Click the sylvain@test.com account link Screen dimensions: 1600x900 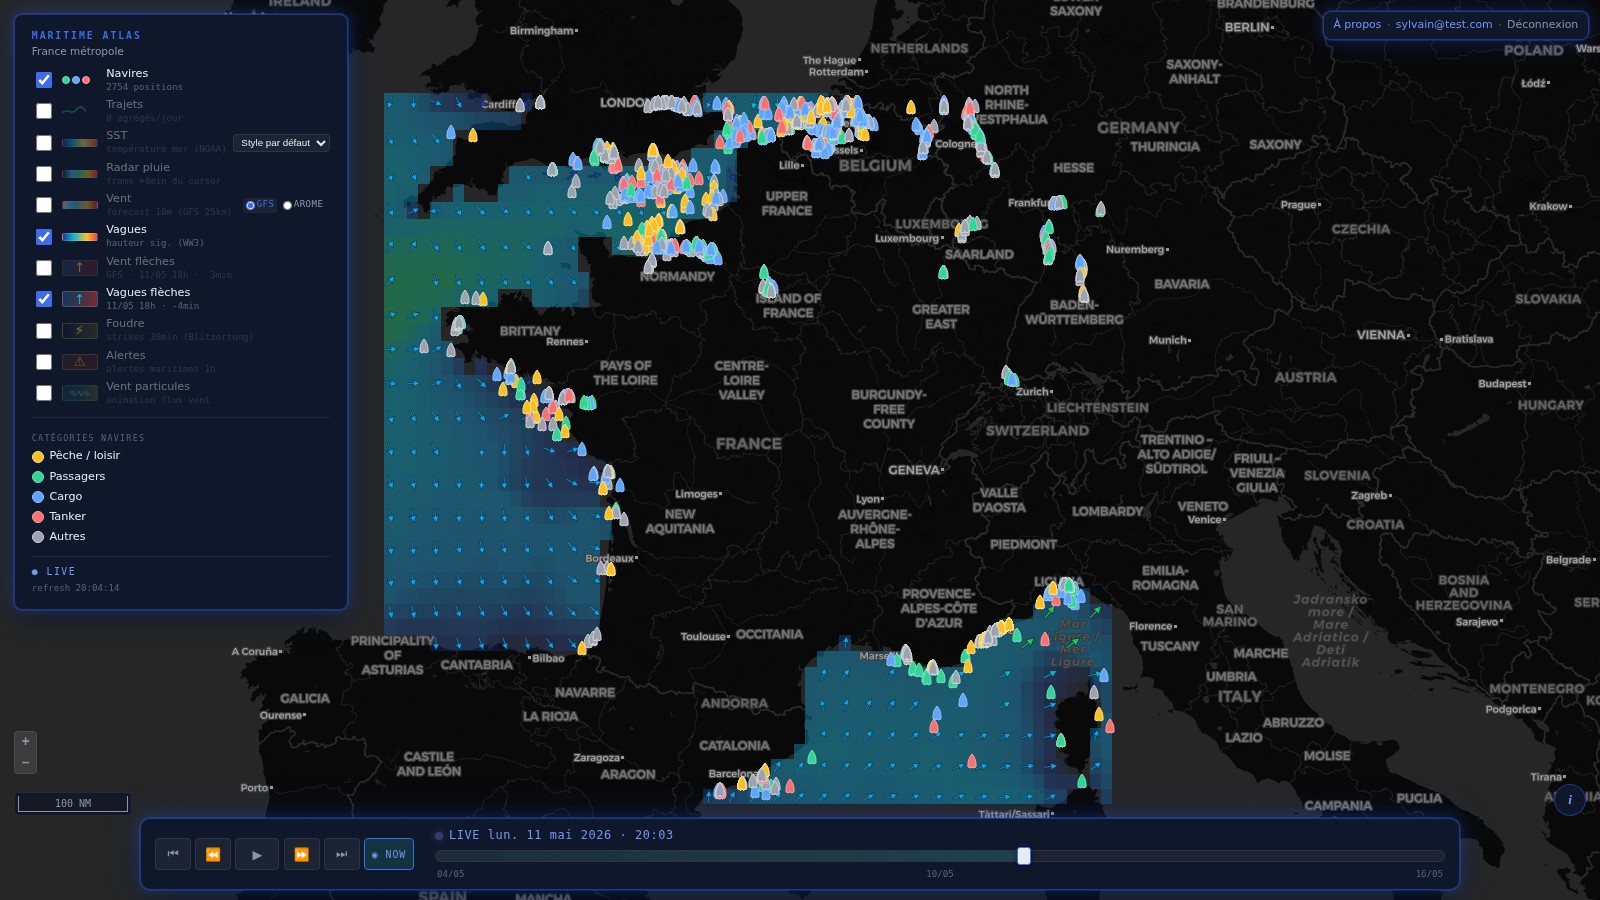pos(1444,24)
